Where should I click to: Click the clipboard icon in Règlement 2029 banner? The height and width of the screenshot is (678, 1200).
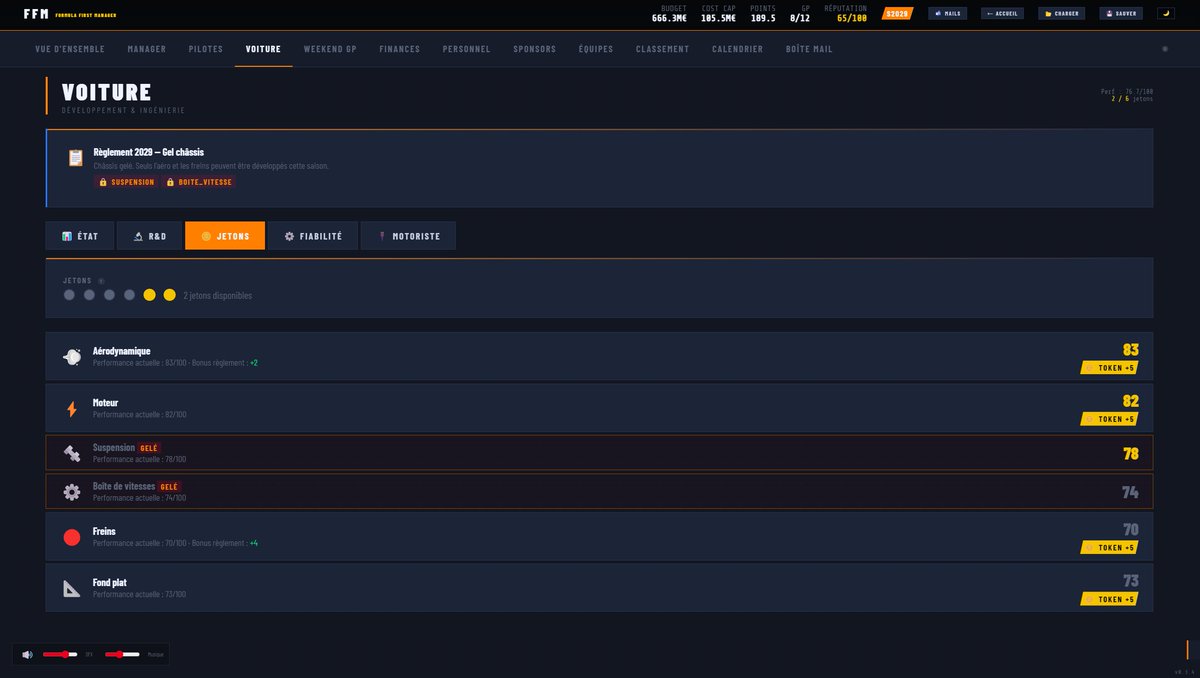click(75, 158)
